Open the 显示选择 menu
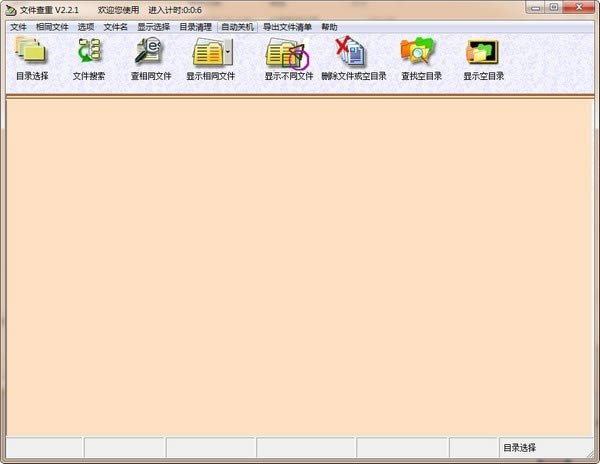Viewport: 600px width, 464px height. coord(153,27)
